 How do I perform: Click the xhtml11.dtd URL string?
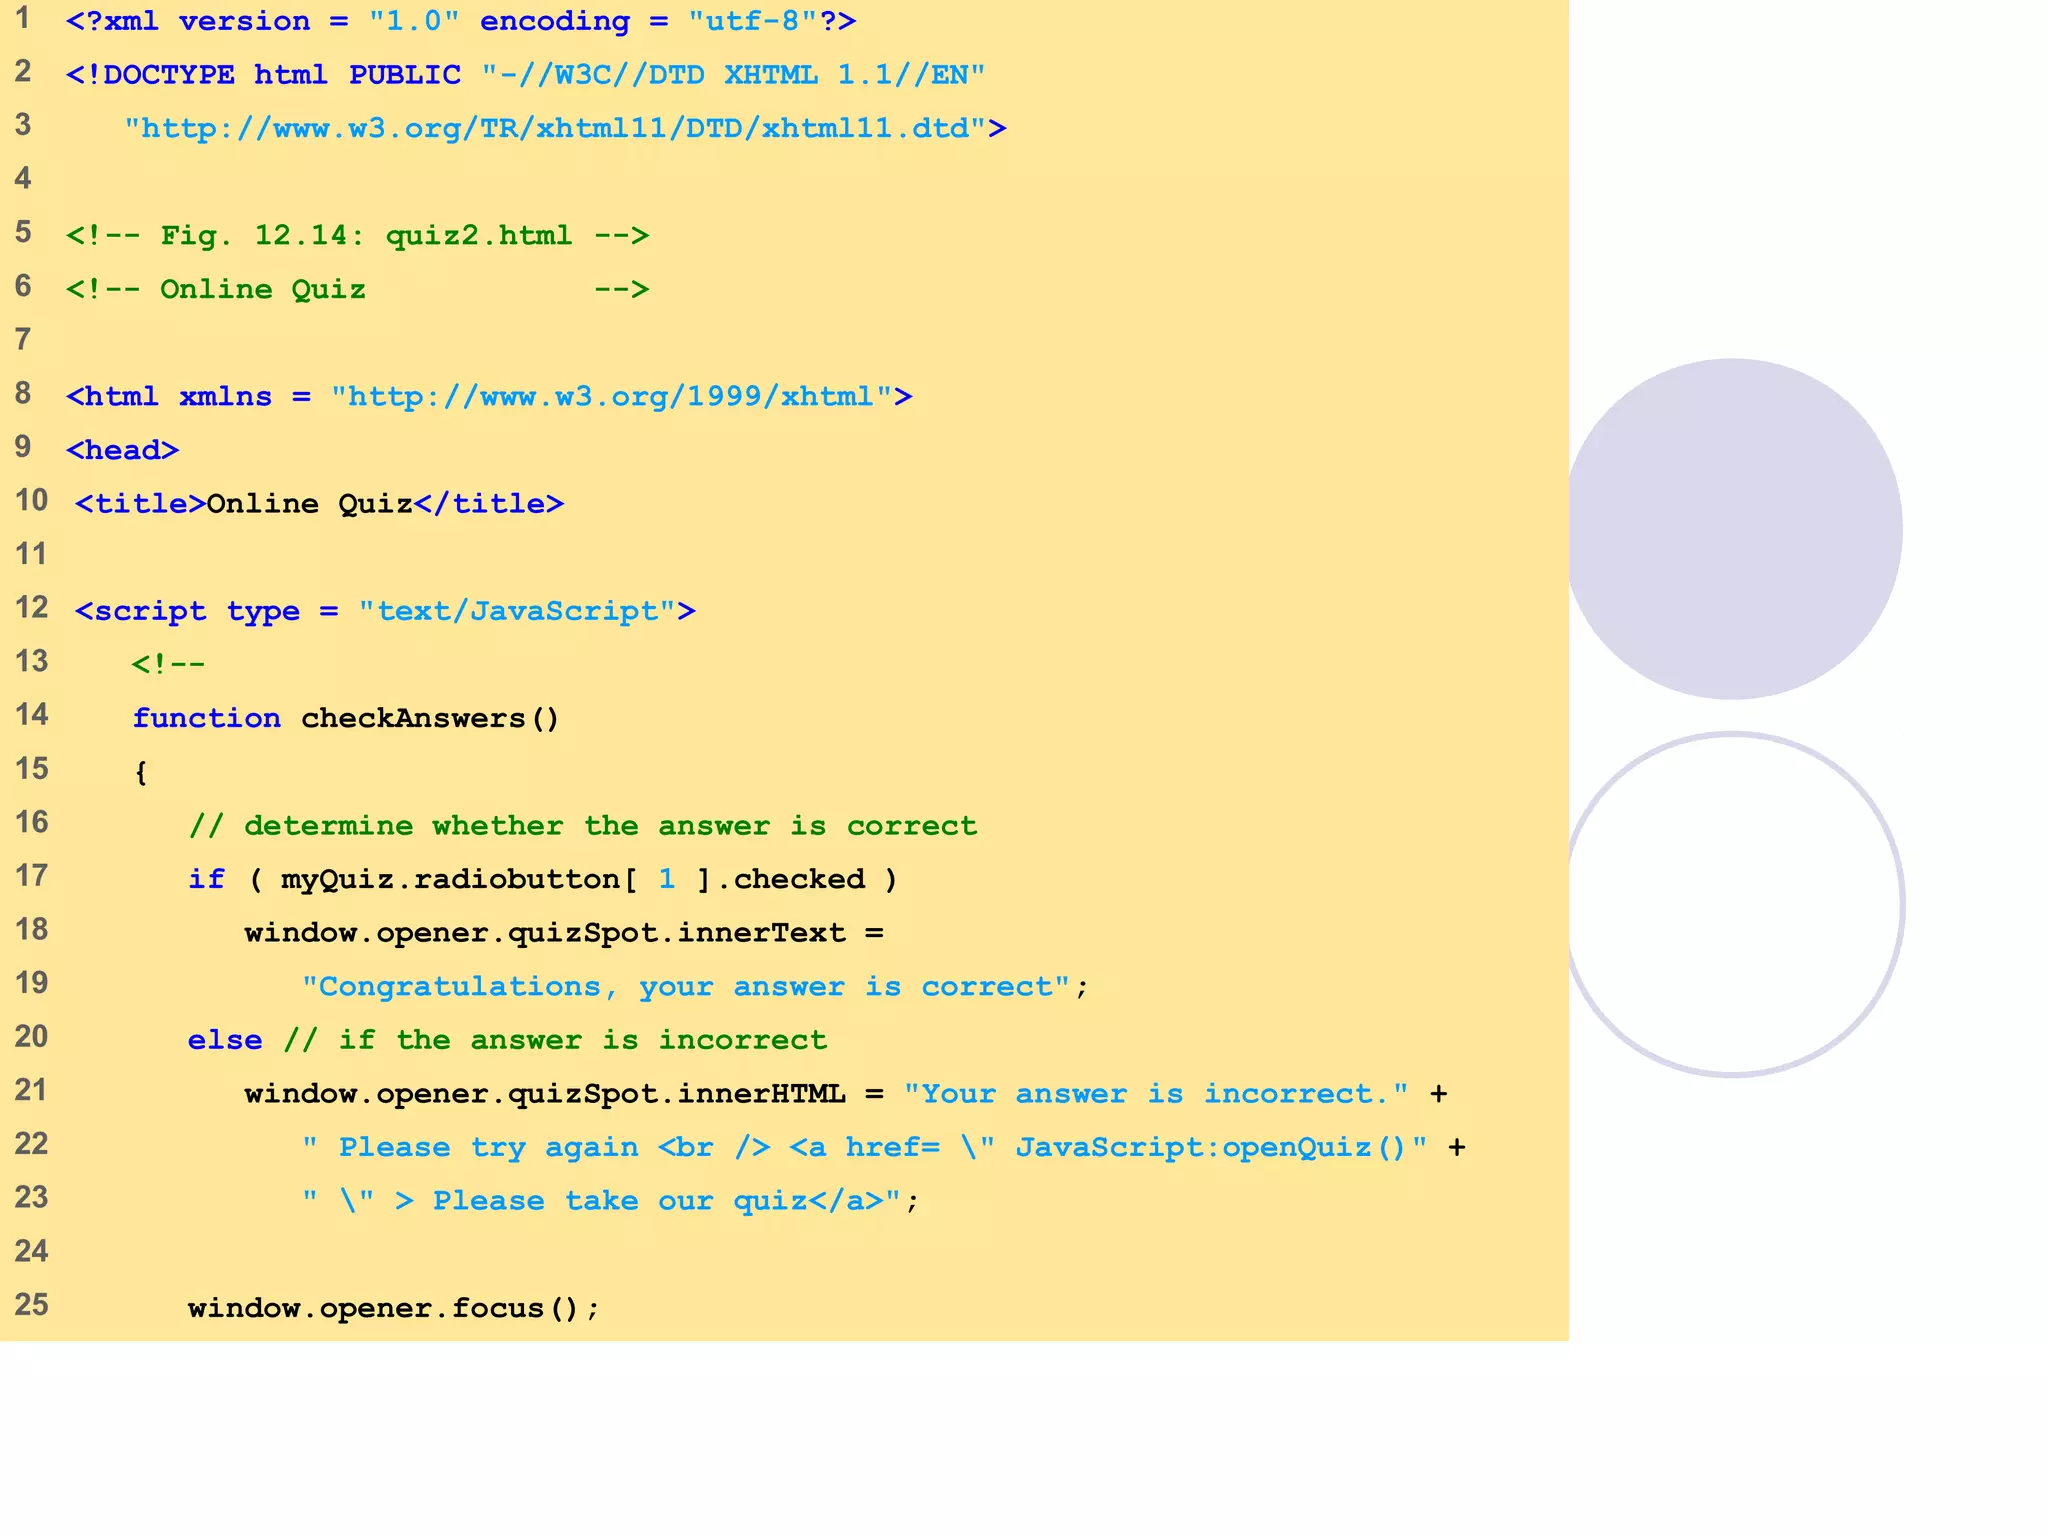pos(555,129)
